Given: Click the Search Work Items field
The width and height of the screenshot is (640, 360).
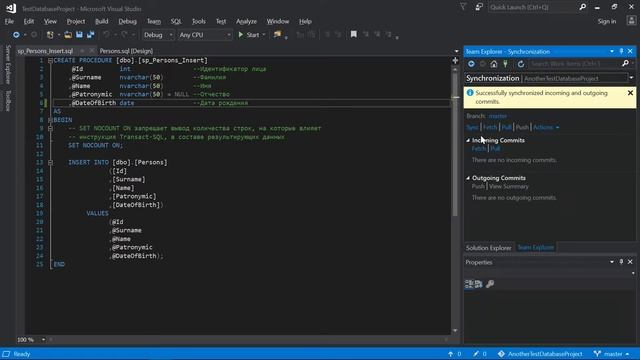Looking at the screenshot, I should 575,64.
